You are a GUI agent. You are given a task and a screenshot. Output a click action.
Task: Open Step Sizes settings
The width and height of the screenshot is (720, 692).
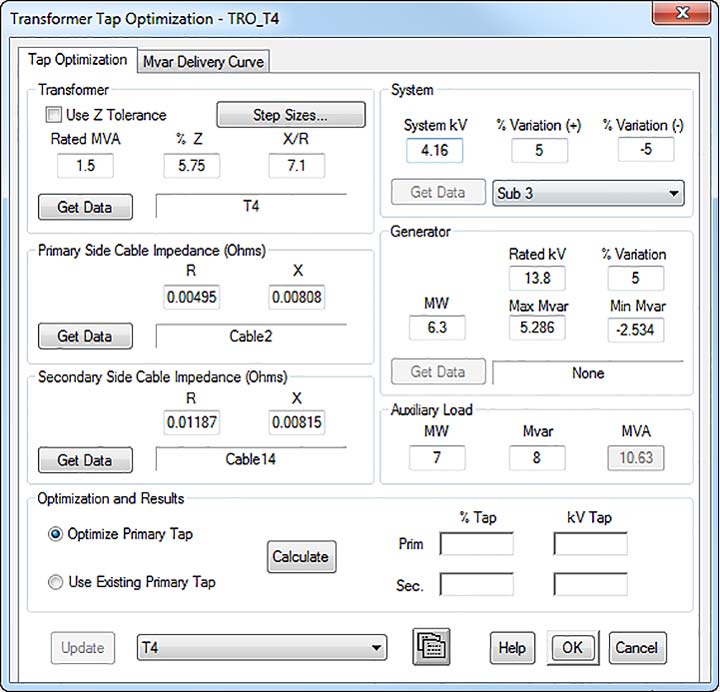pyautogui.click(x=290, y=115)
